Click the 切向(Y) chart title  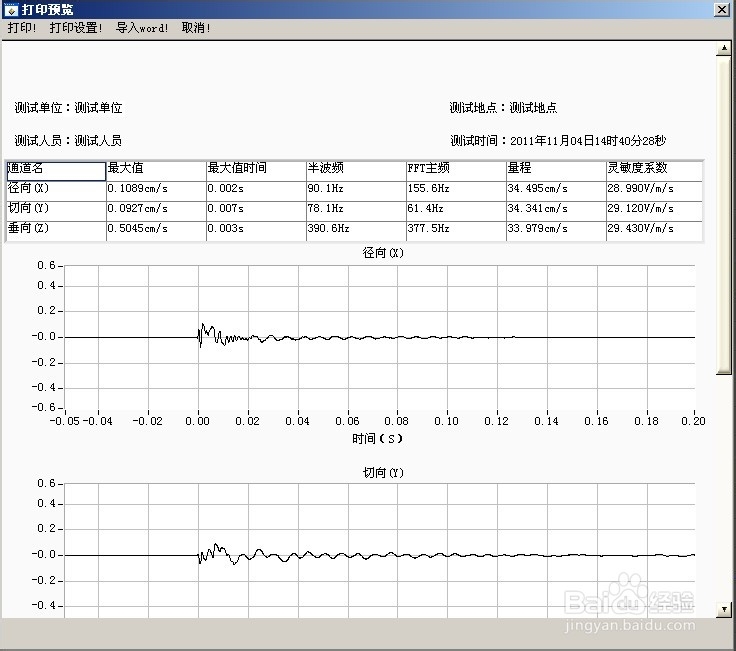[383, 473]
